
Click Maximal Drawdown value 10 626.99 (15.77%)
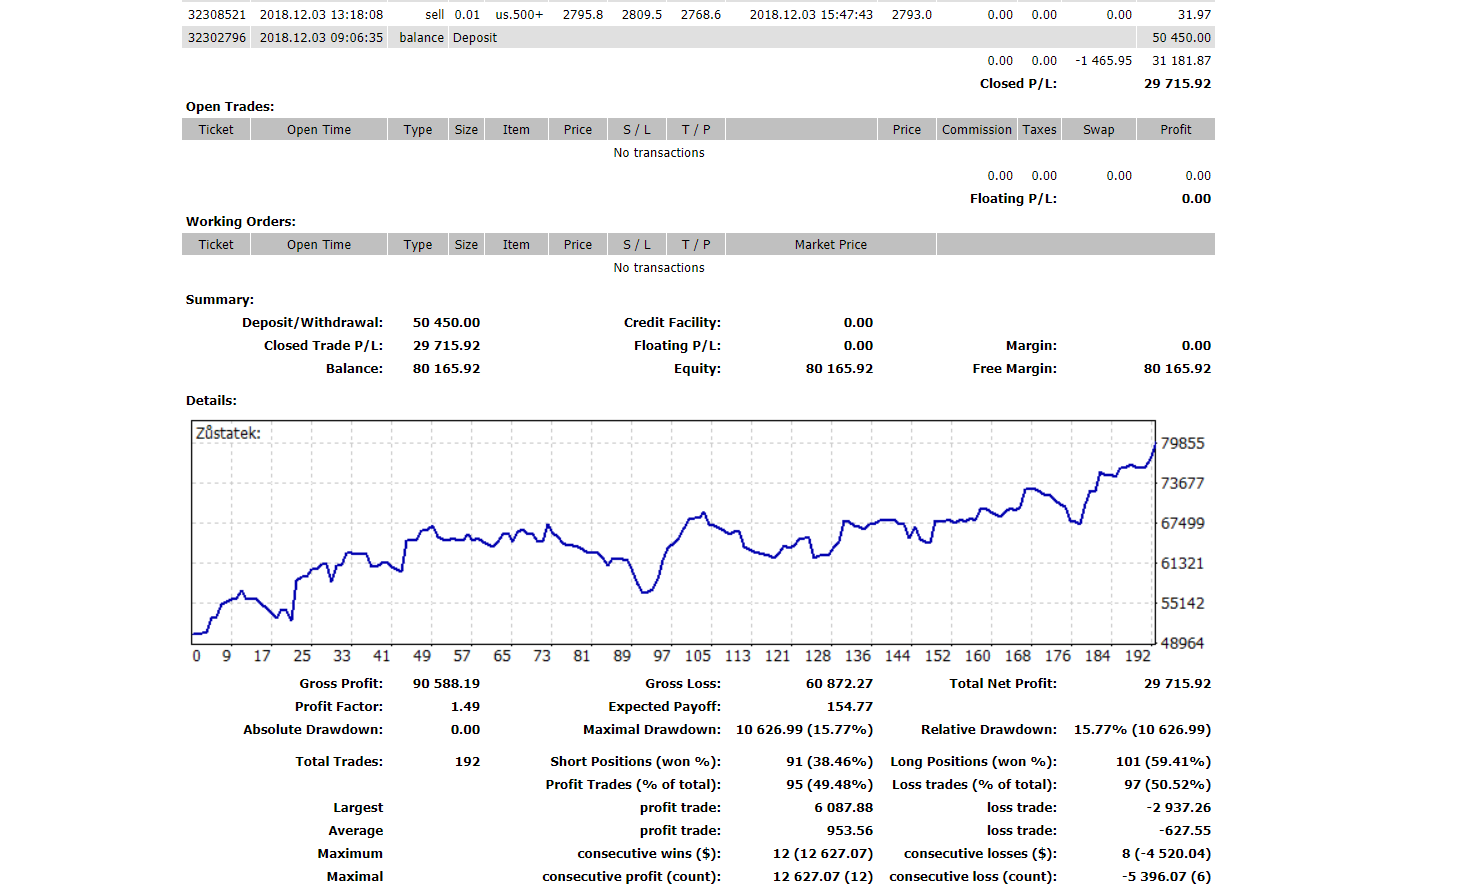click(804, 730)
